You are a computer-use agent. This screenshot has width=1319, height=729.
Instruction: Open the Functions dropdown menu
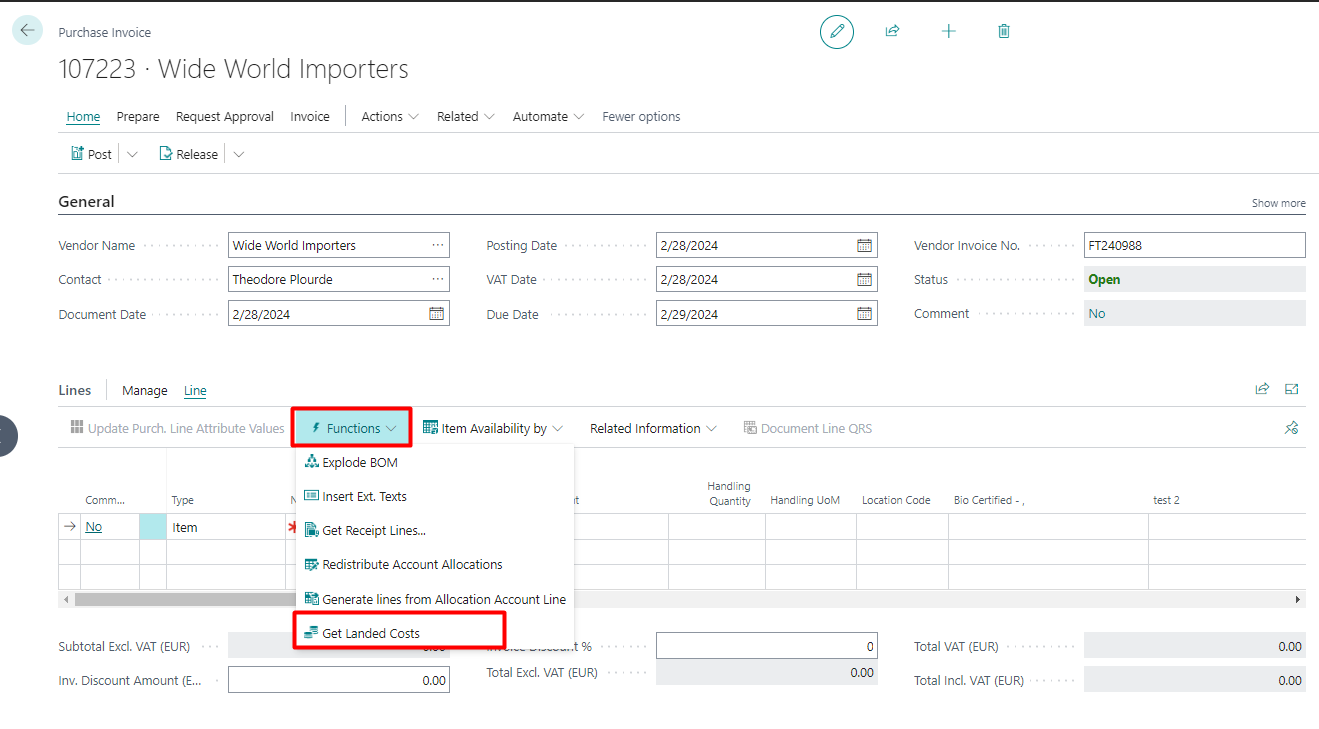(353, 428)
